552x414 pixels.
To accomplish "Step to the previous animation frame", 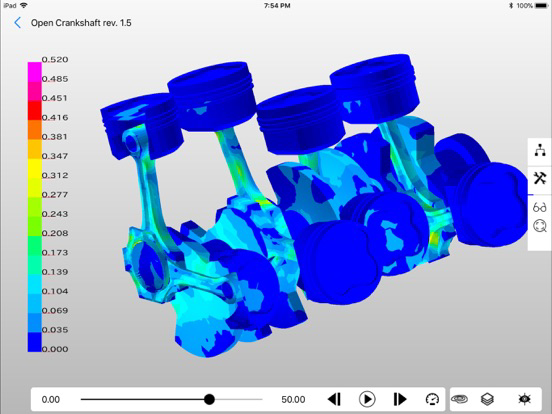I will point(334,399).
